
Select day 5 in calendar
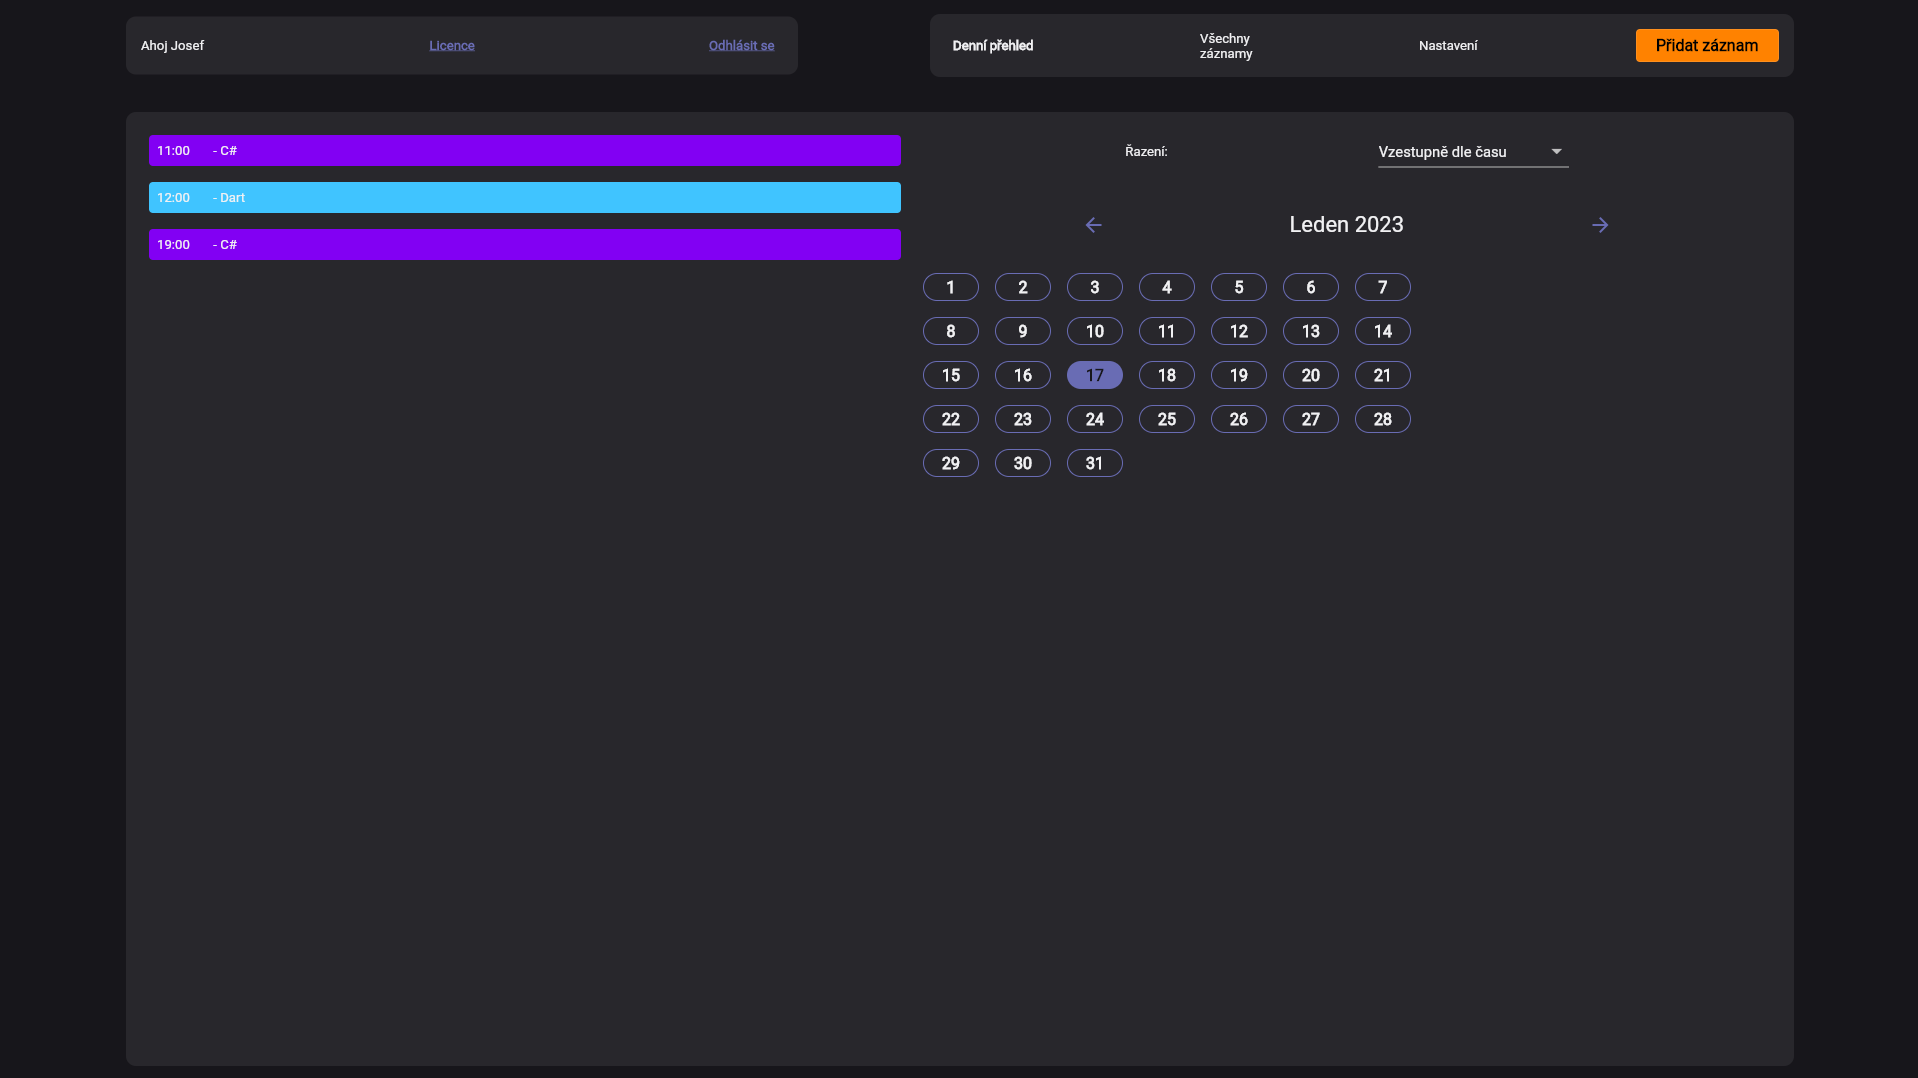(1238, 287)
